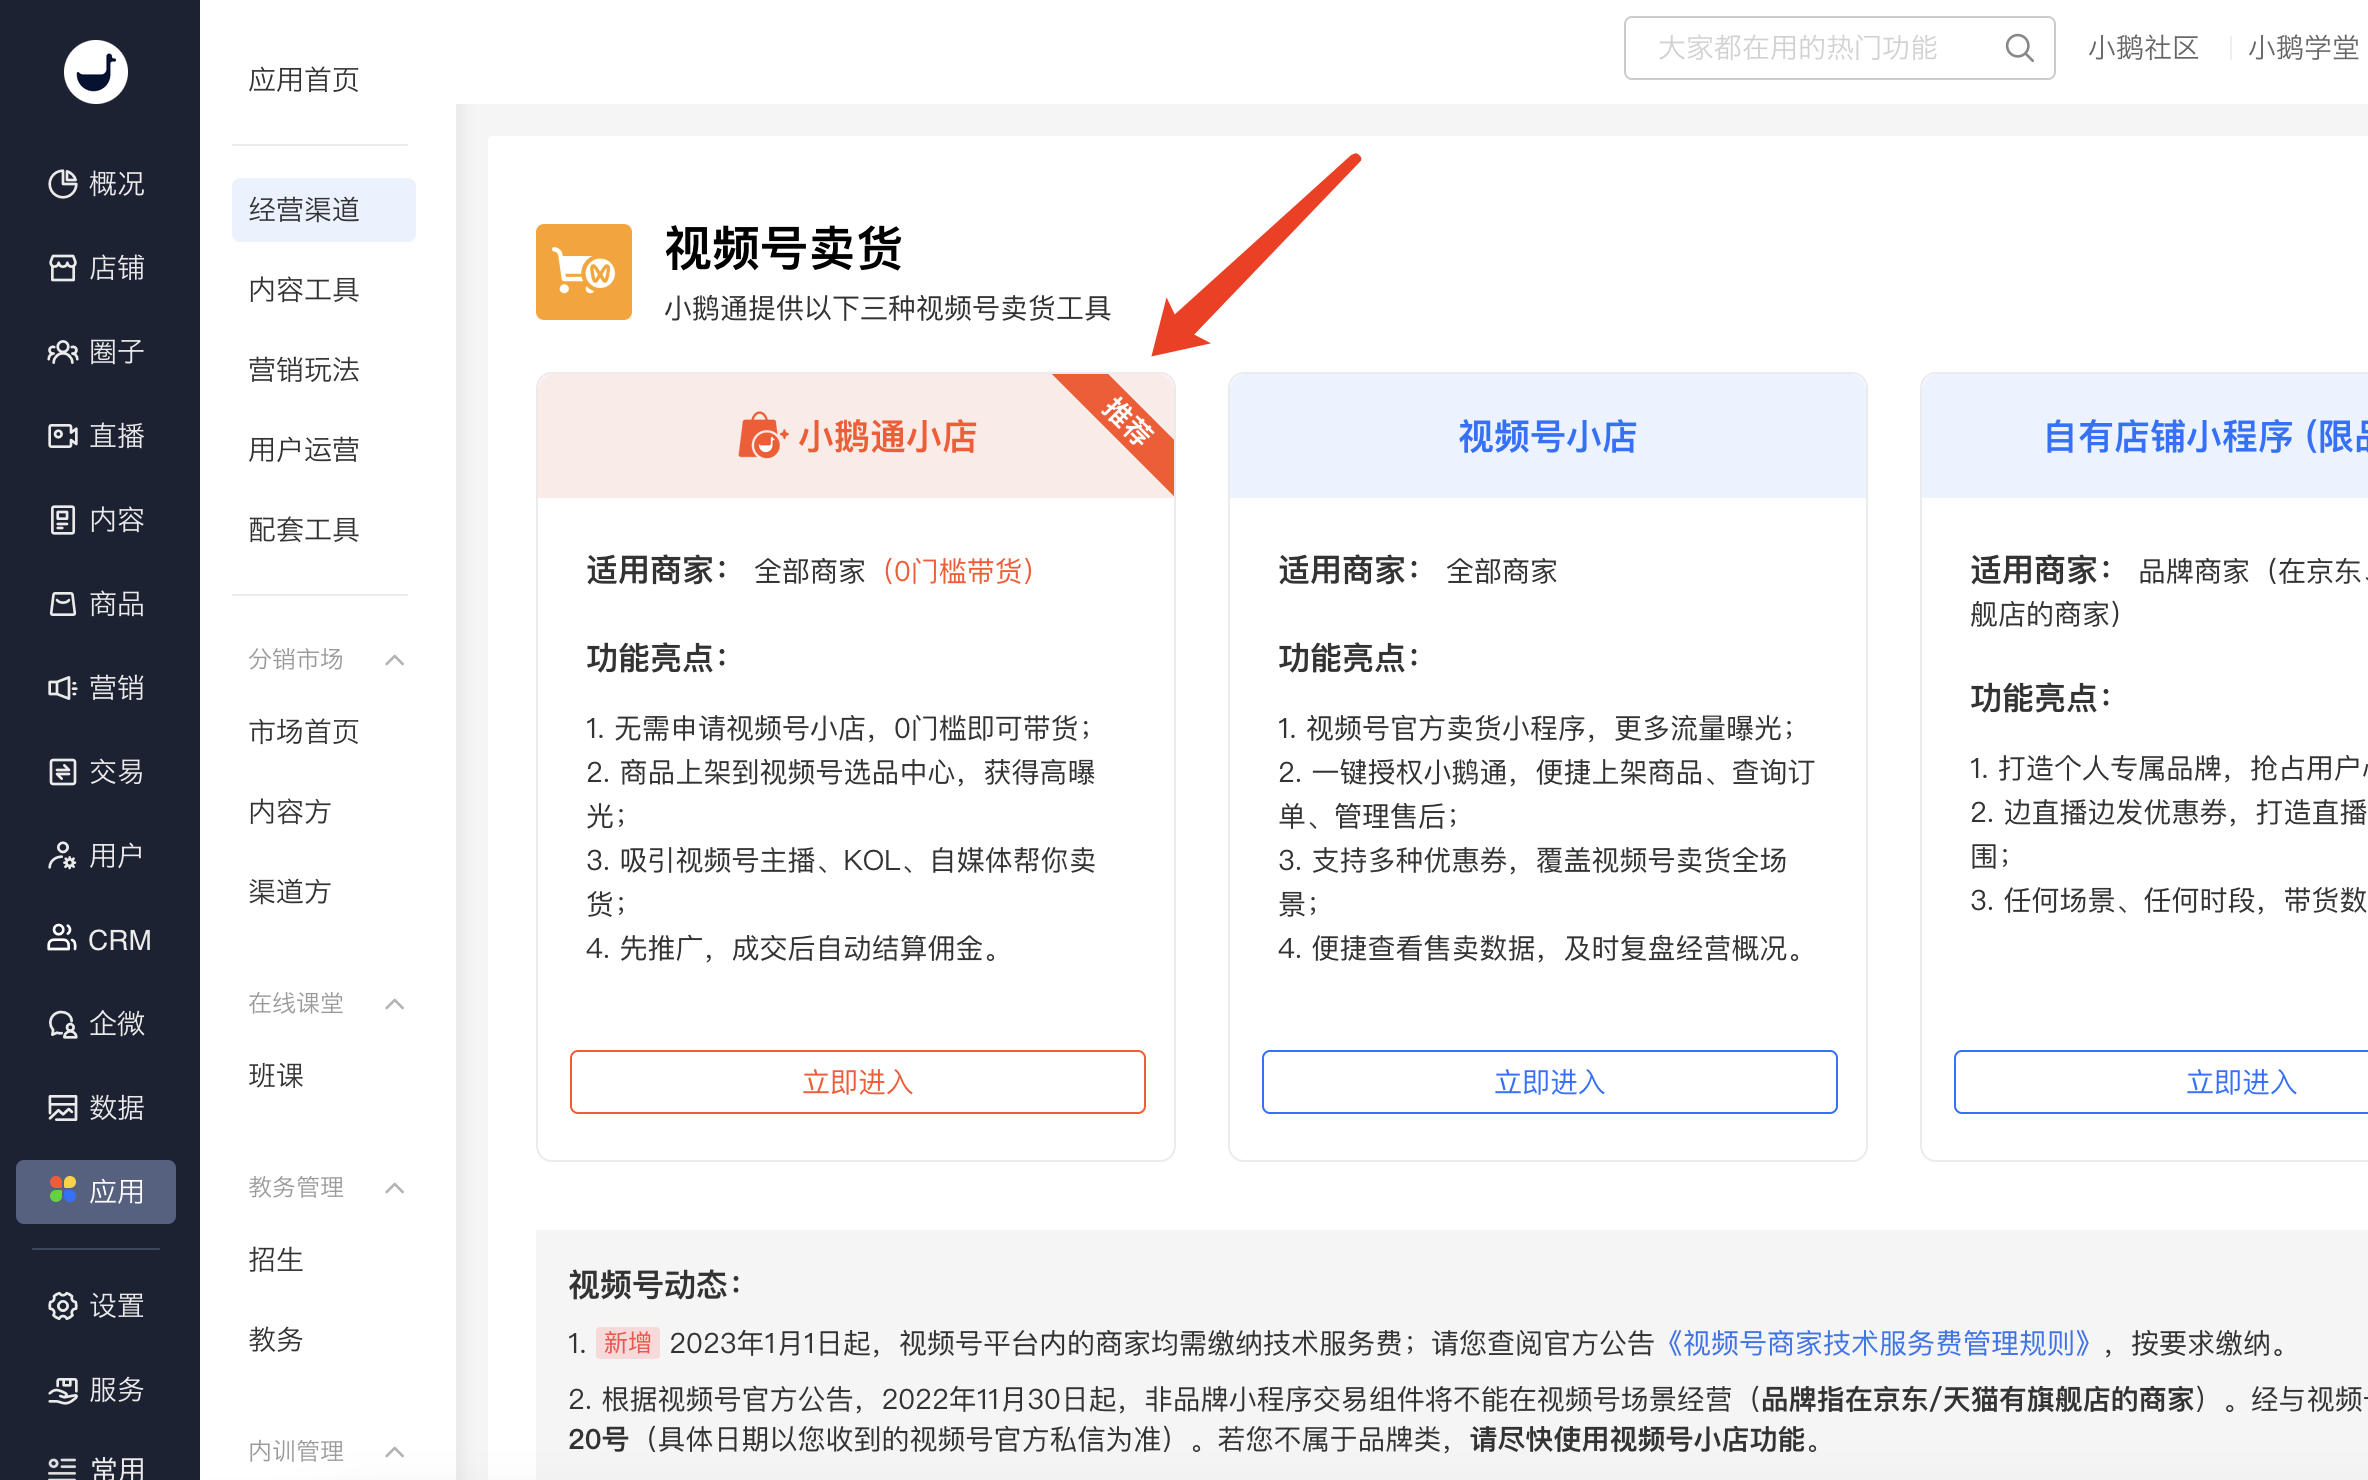The image size is (2368, 1480).
Task: Open 内容 content section in the dark sidebar
Action: [96, 520]
